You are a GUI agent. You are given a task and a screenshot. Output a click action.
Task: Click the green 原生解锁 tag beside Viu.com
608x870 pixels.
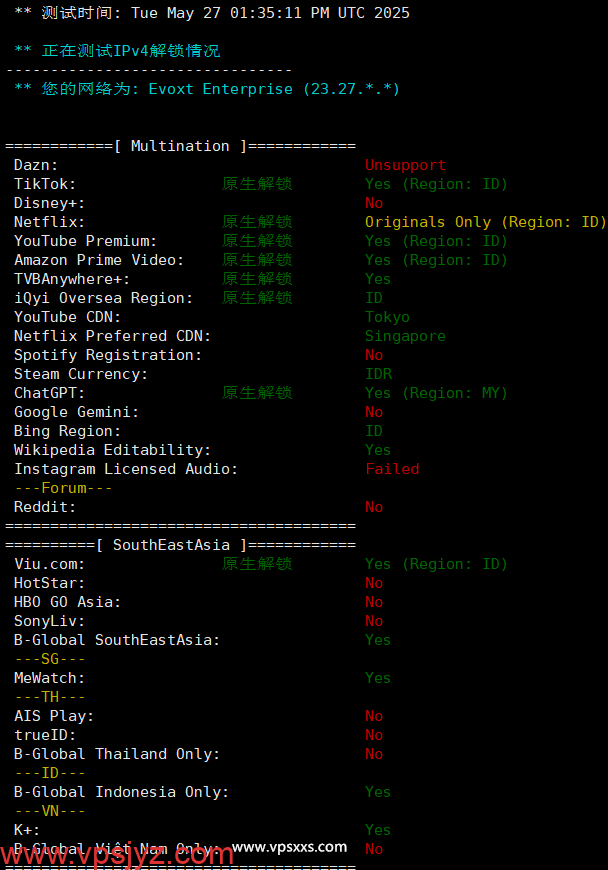(x=257, y=564)
